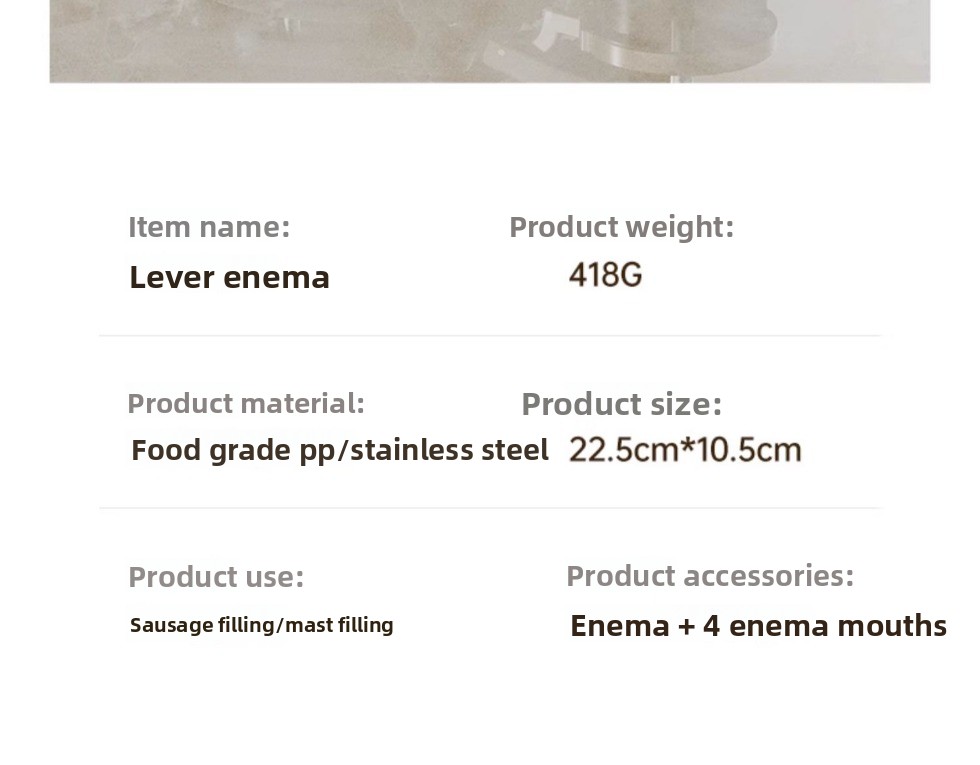The image size is (980, 765).
Task: Click the 'Product use:' label
Action: coord(216,577)
